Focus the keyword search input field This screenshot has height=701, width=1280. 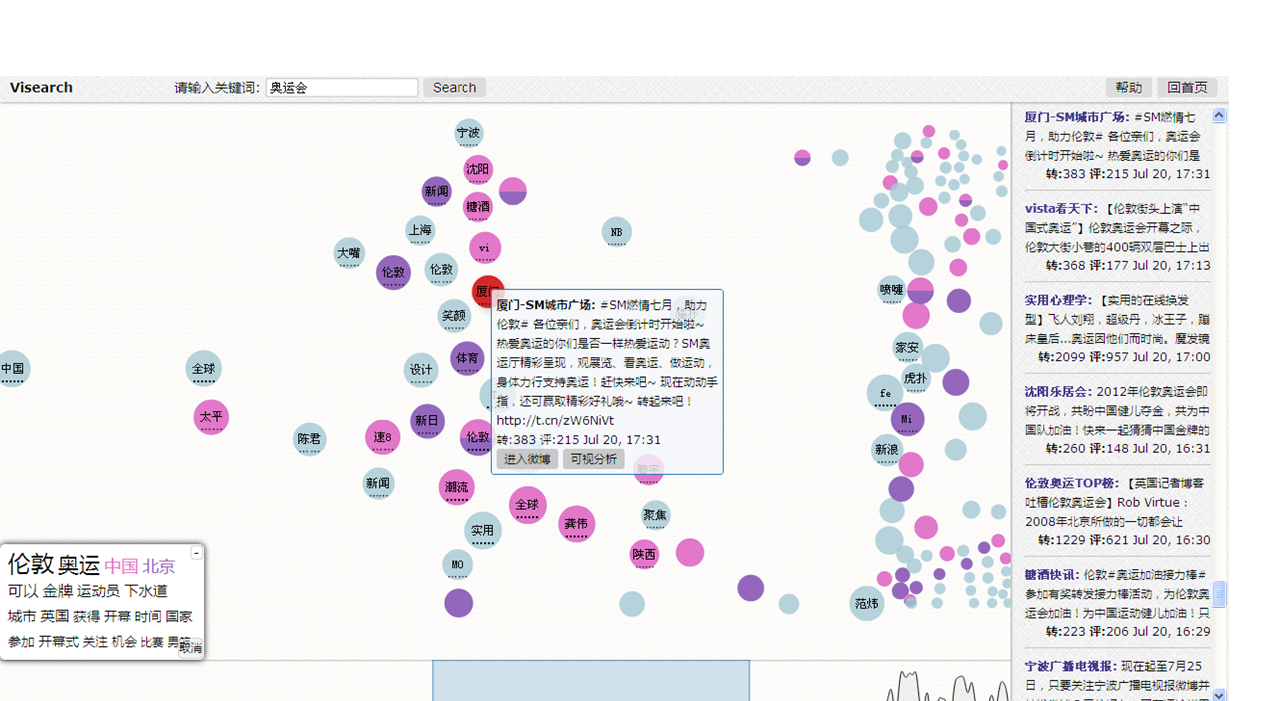(342, 88)
